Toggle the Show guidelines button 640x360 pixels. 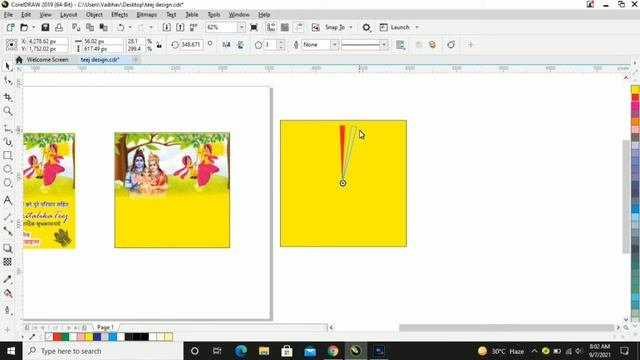[x=299, y=27]
